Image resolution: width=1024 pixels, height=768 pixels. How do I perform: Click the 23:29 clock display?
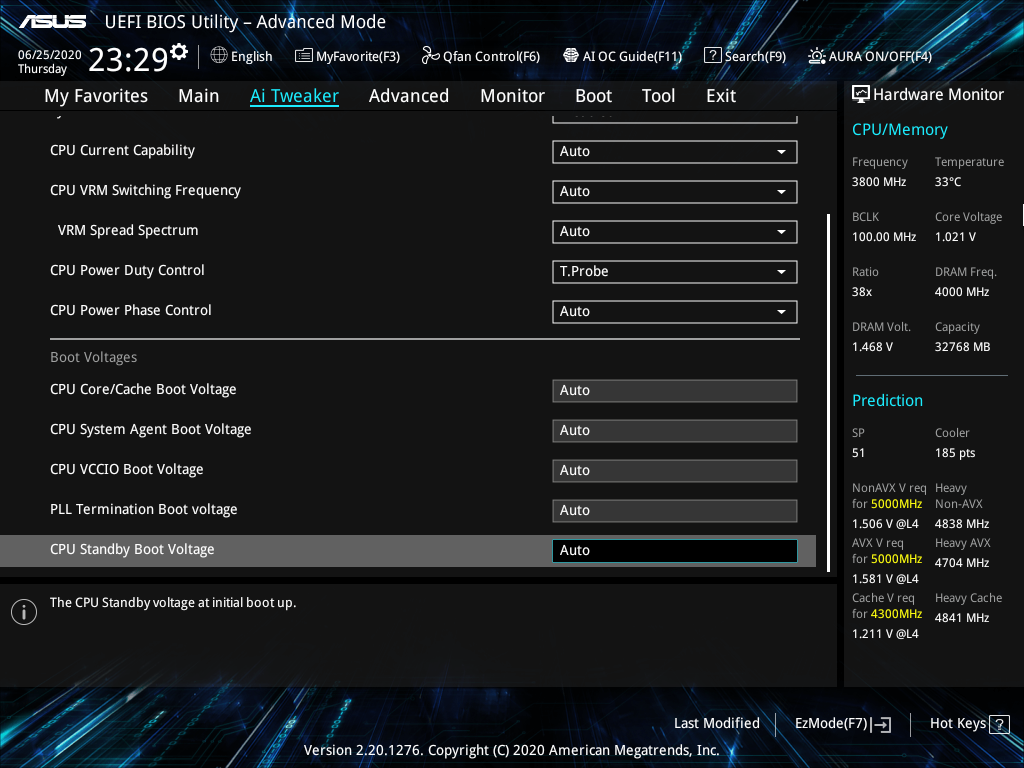[x=128, y=59]
